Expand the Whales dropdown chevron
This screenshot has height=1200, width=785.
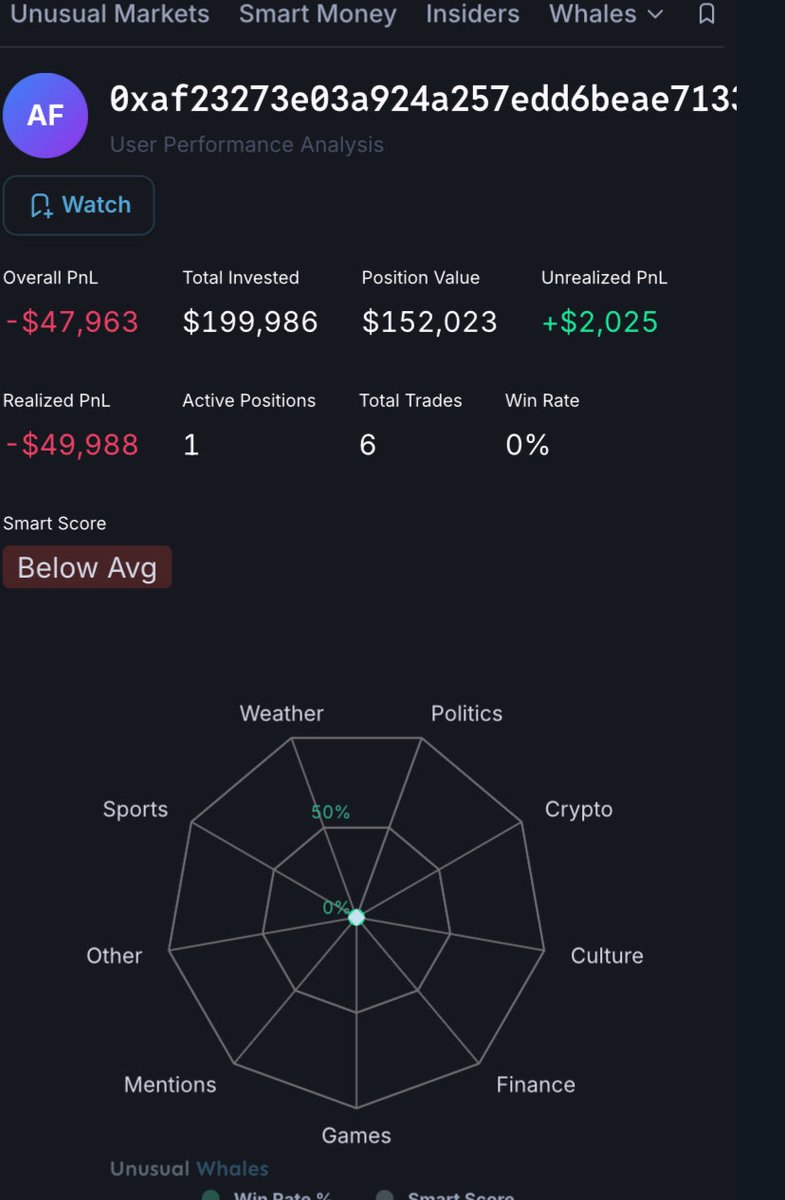(x=655, y=14)
